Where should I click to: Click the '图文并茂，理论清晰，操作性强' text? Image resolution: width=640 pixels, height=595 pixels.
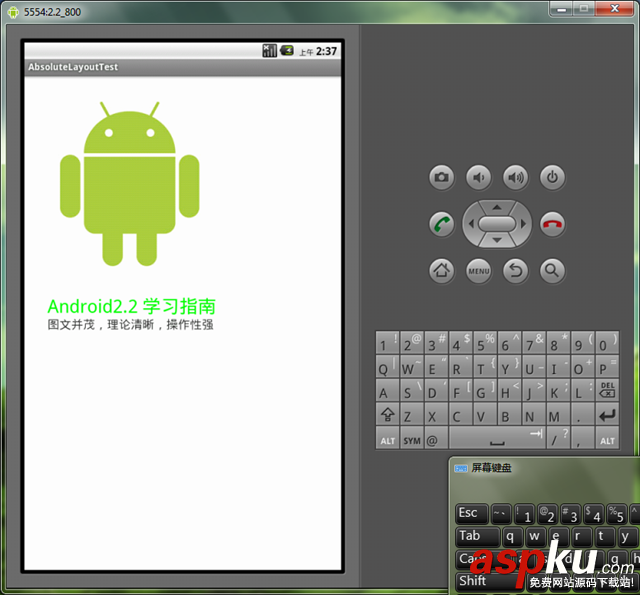(130, 325)
